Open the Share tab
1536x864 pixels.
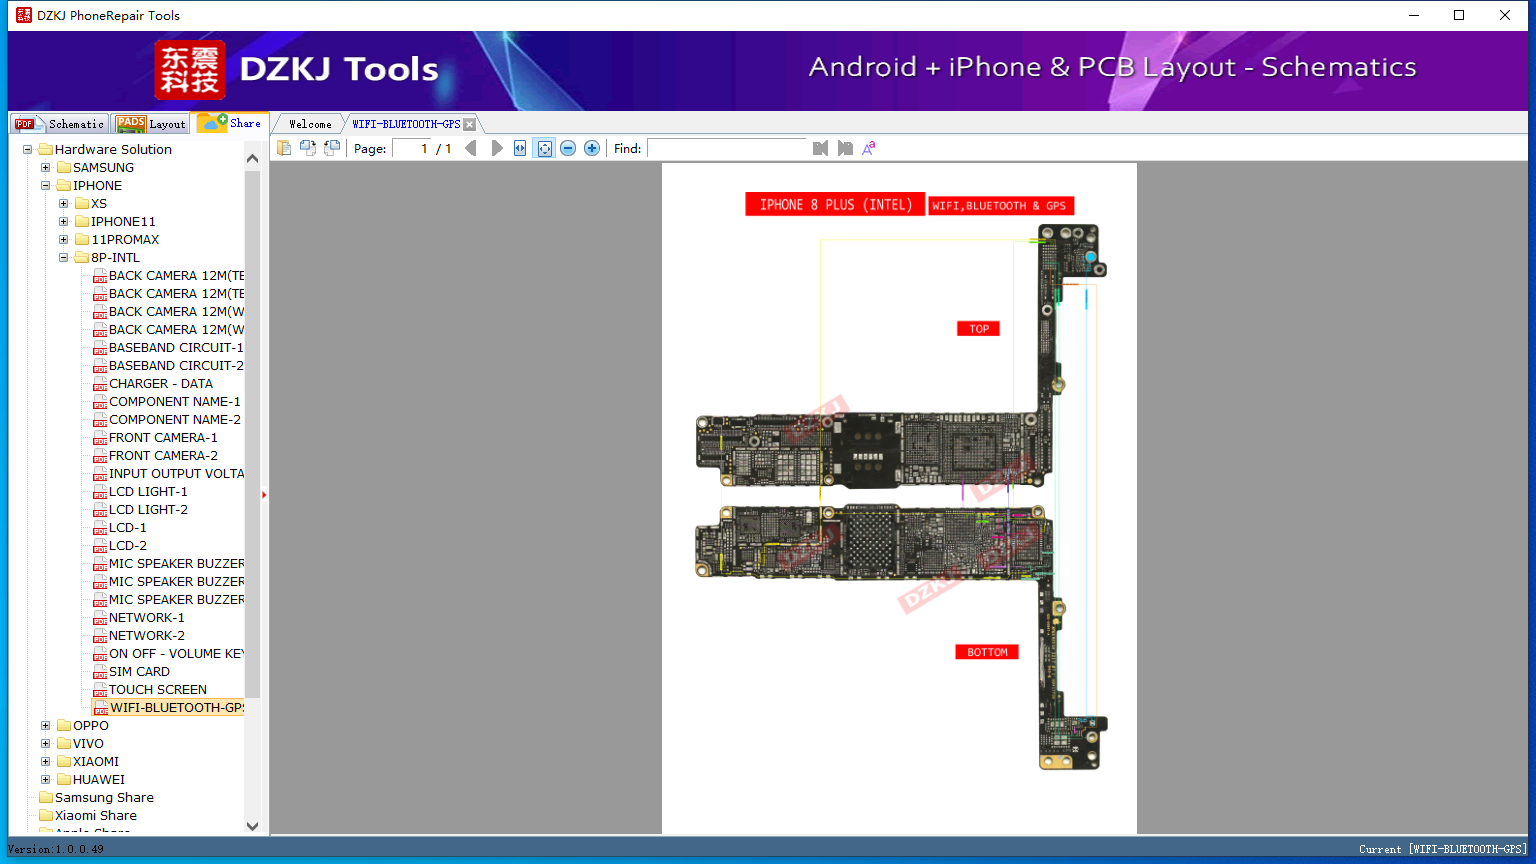pos(230,123)
